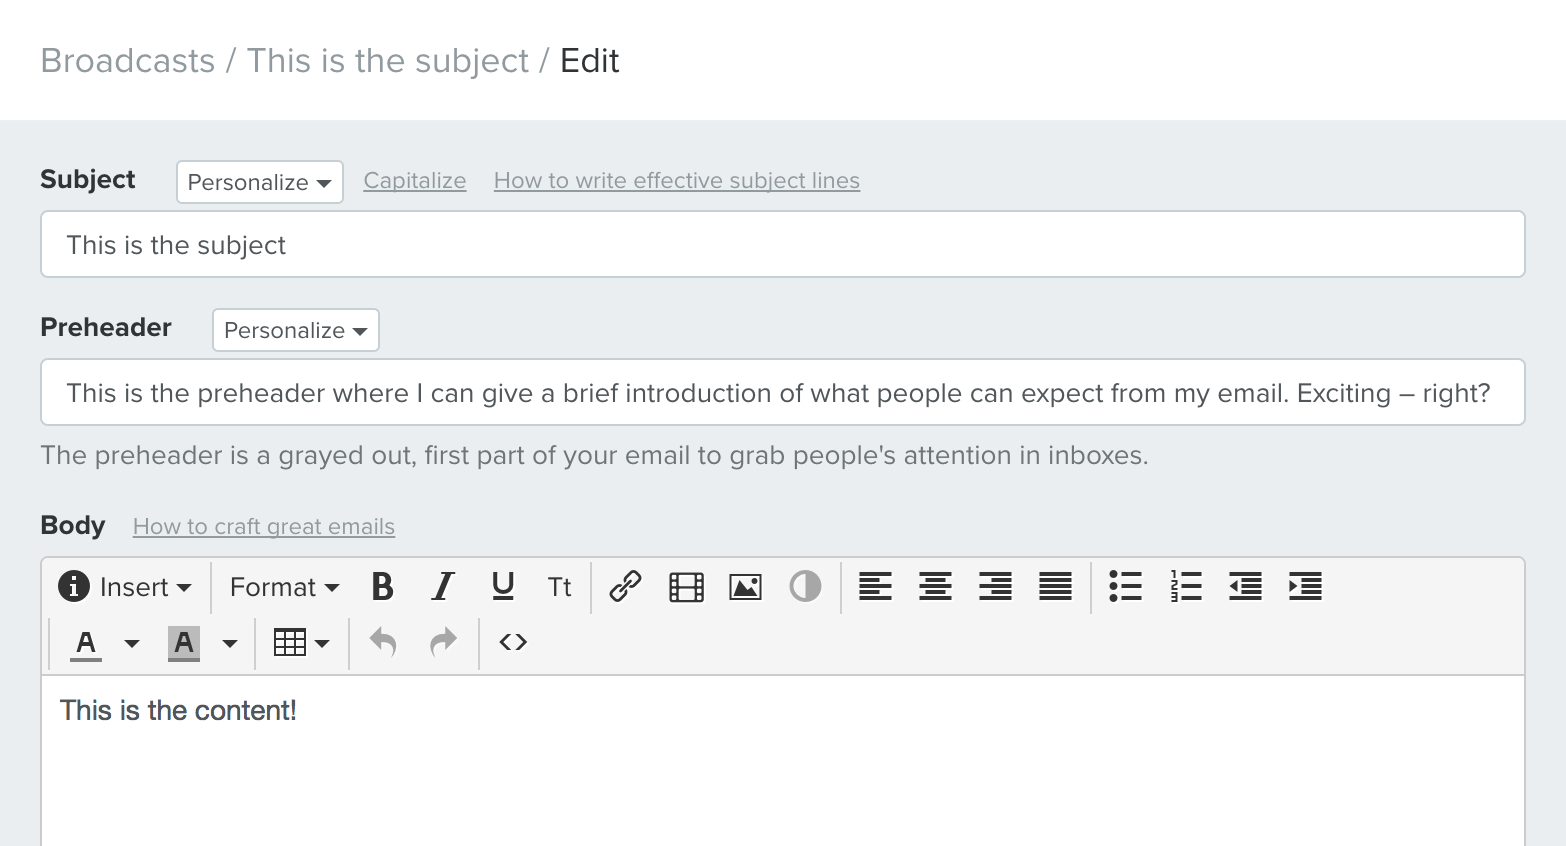Click the 'This is the content!' text
Screen dimensions: 1566x846
(x=178, y=711)
